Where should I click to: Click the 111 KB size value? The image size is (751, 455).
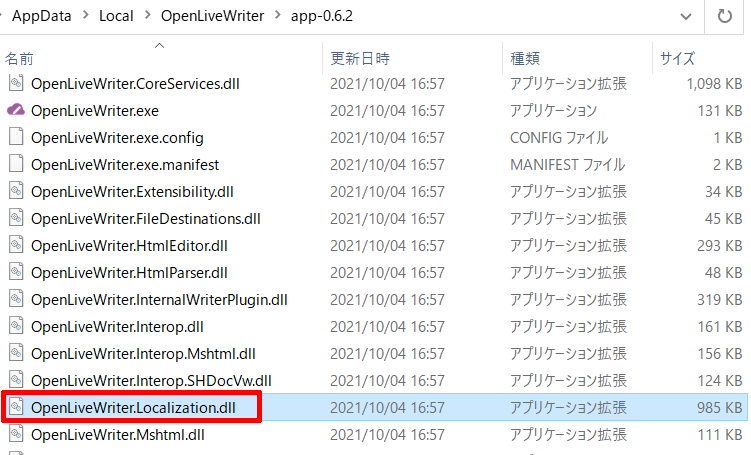pos(719,435)
